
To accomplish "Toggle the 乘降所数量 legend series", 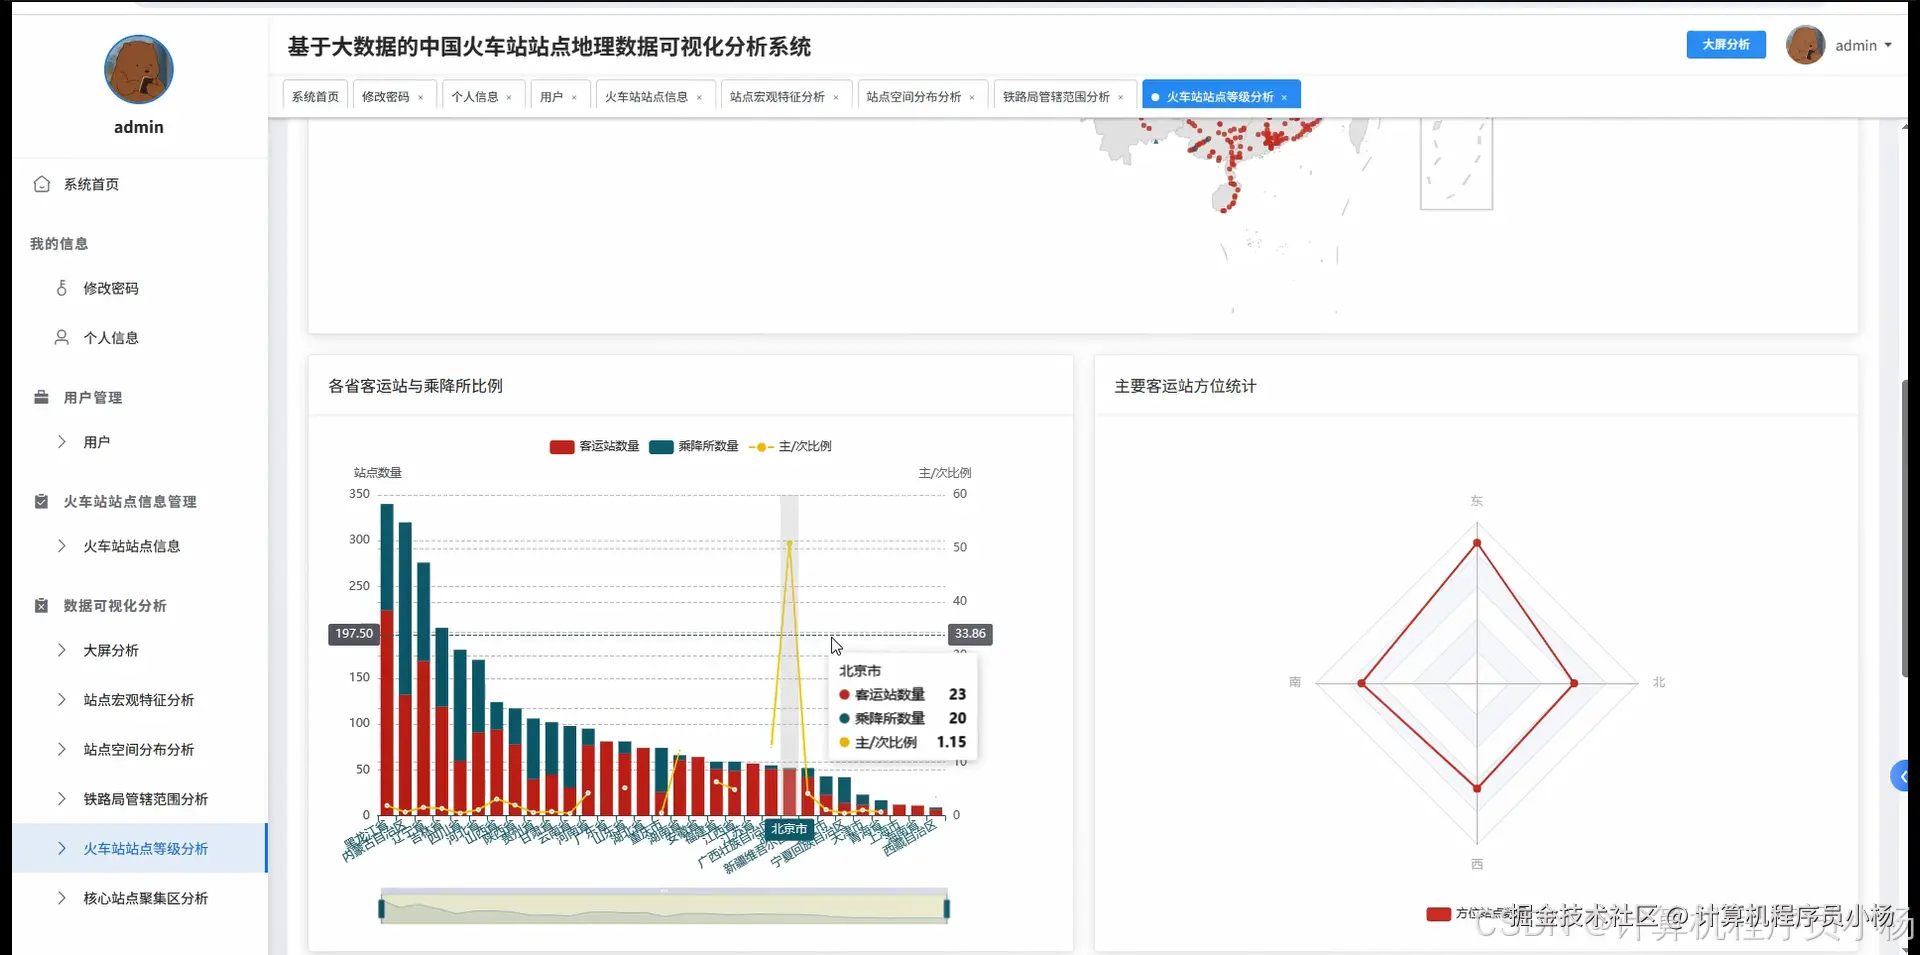I will 693,446.
